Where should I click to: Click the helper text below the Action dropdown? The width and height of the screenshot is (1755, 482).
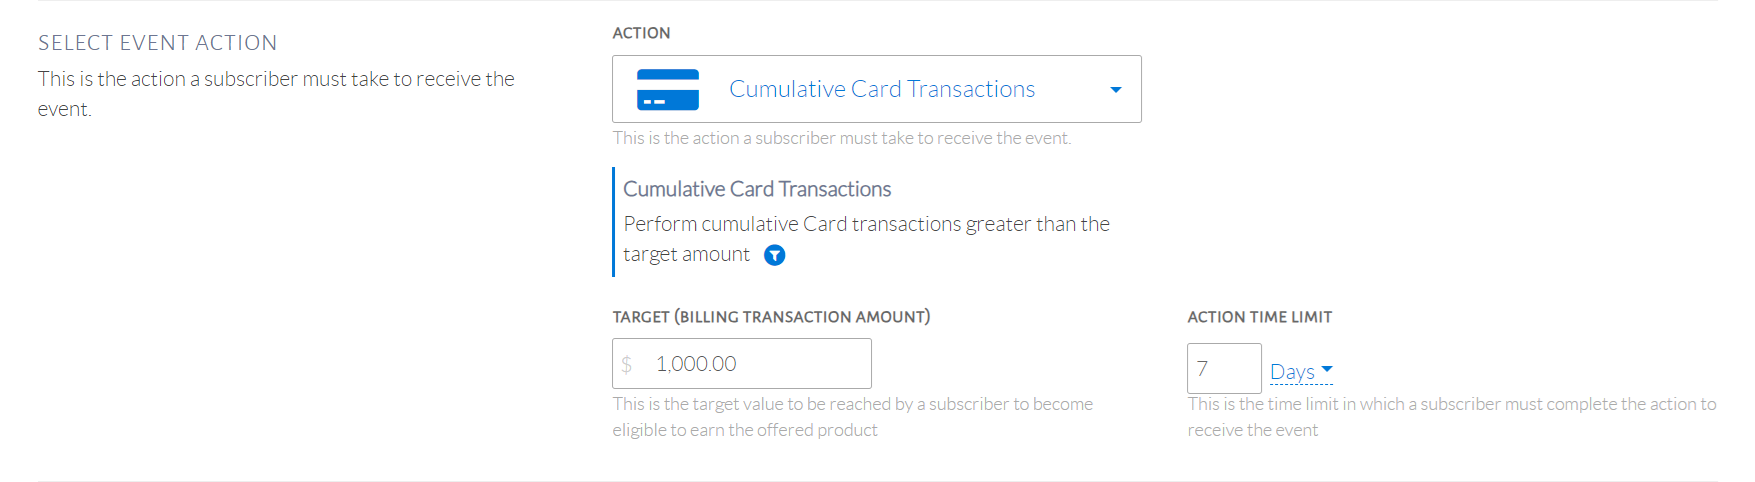[841, 138]
